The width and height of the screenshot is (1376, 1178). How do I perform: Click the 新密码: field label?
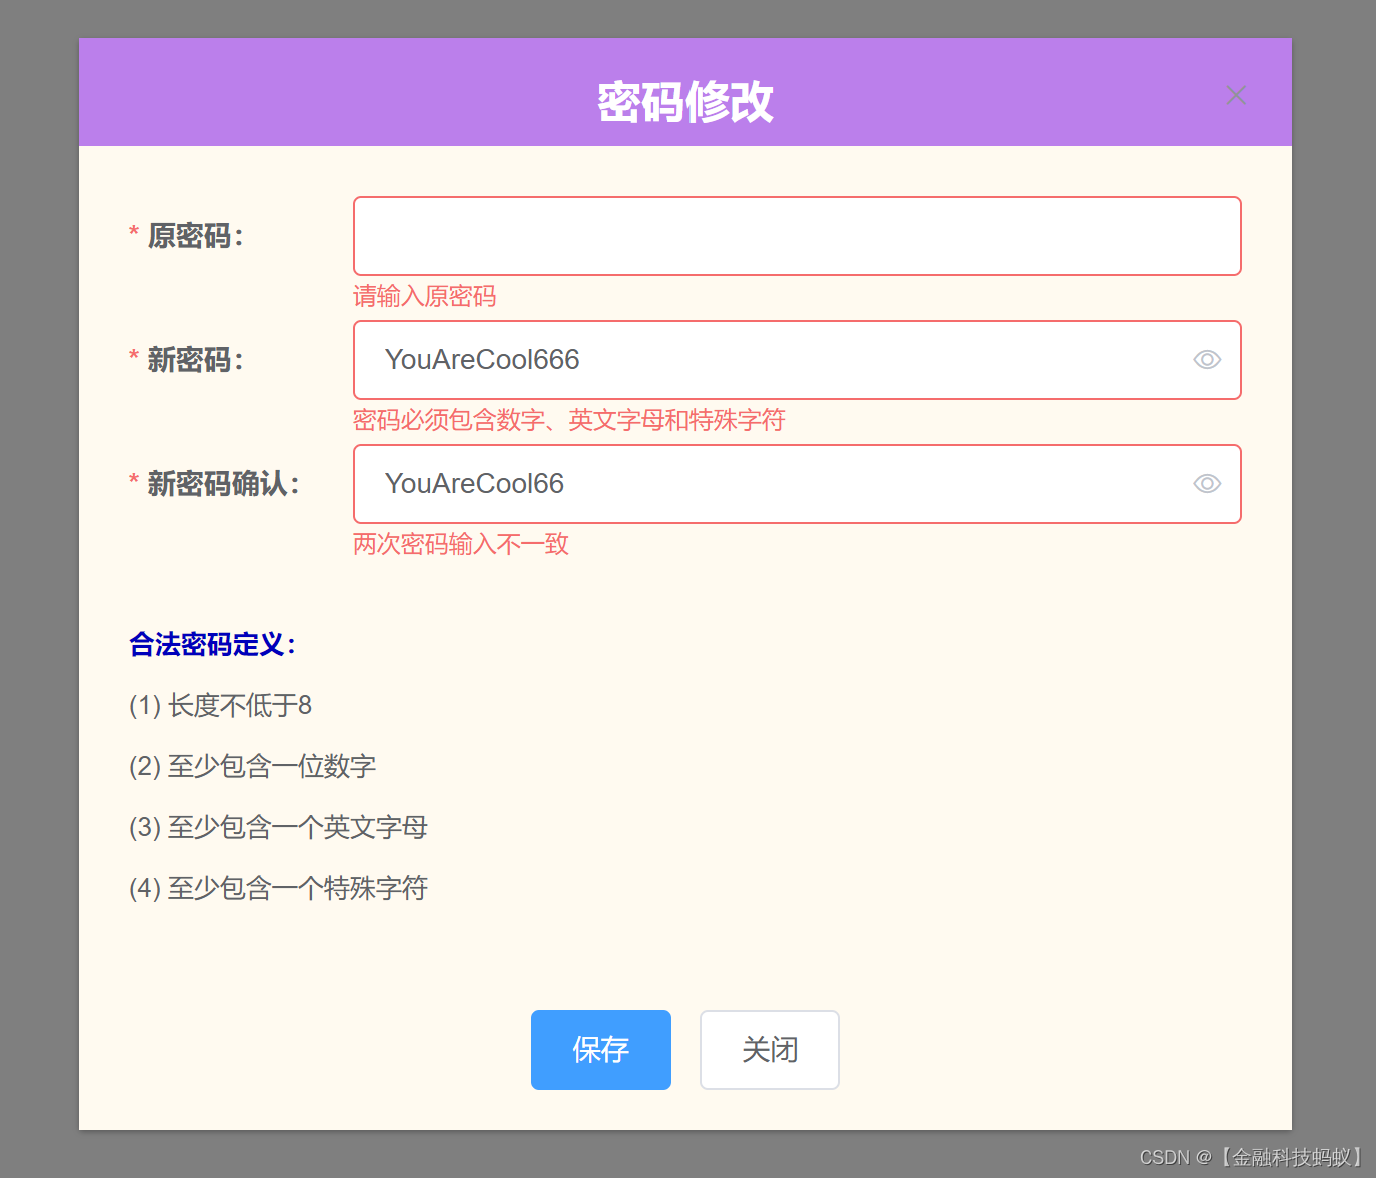(x=195, y=360)
